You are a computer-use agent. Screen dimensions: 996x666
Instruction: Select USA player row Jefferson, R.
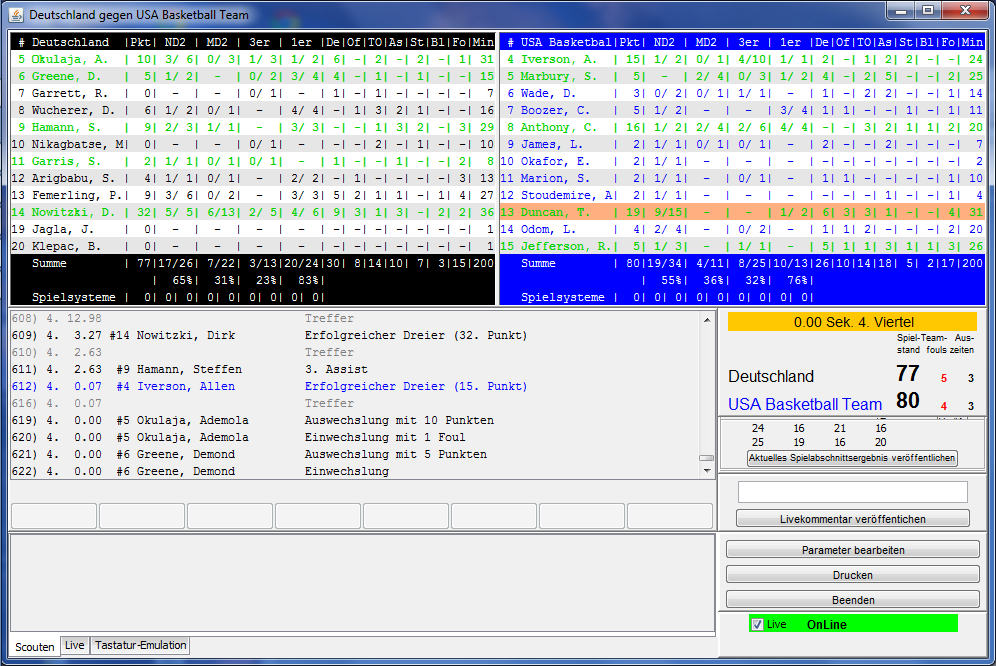click(x=742, y=246)
